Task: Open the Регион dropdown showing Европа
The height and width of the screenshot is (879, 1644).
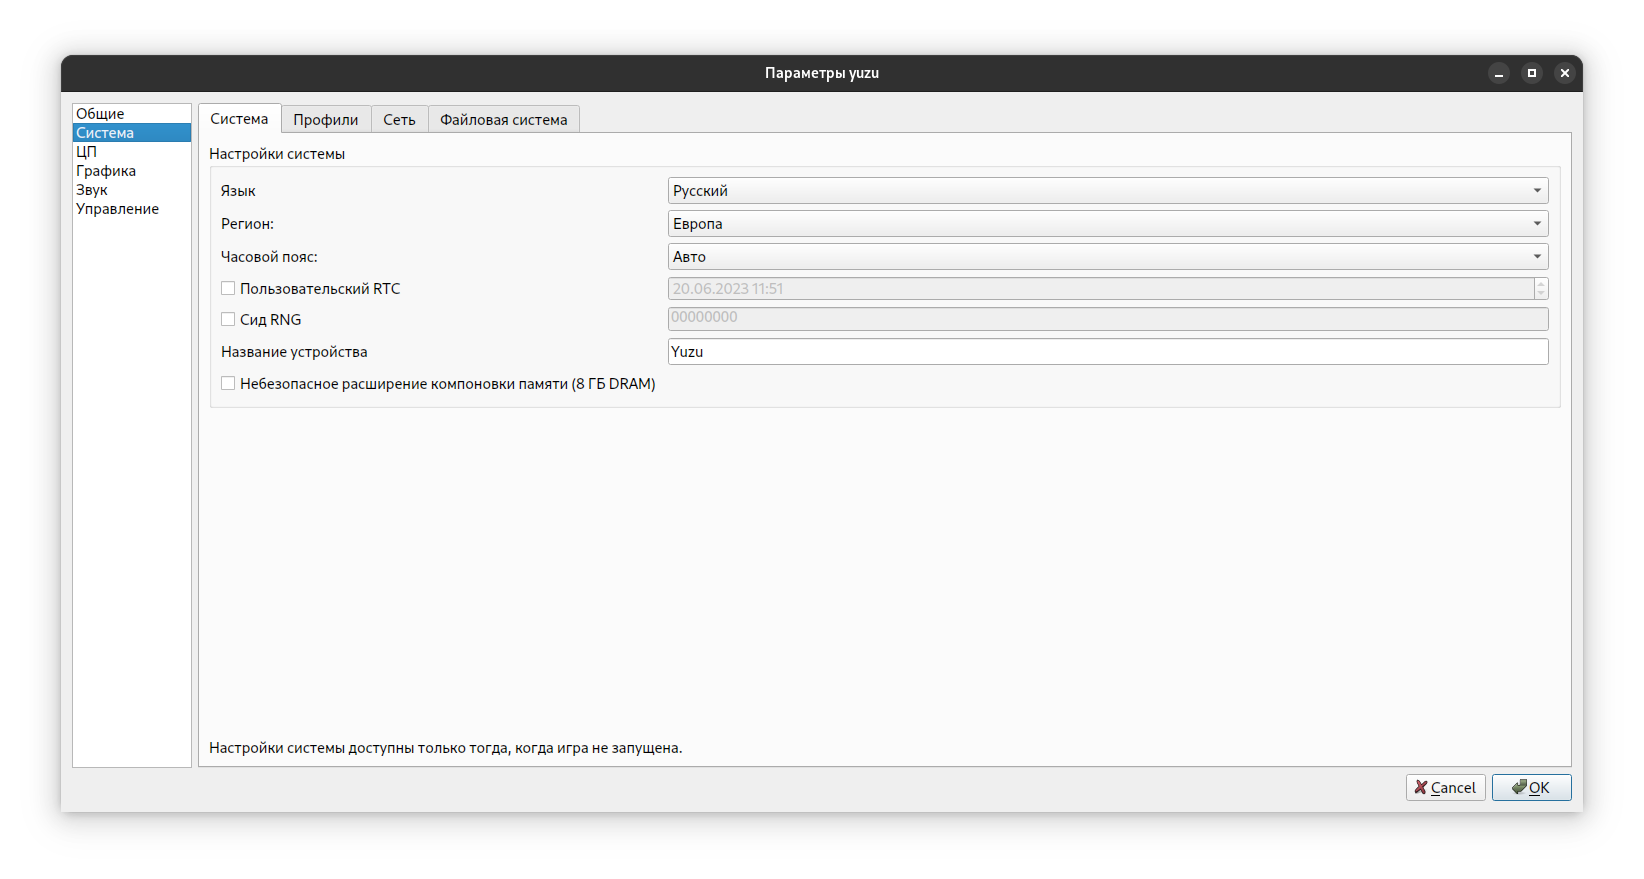Action: click(1108, 224)
